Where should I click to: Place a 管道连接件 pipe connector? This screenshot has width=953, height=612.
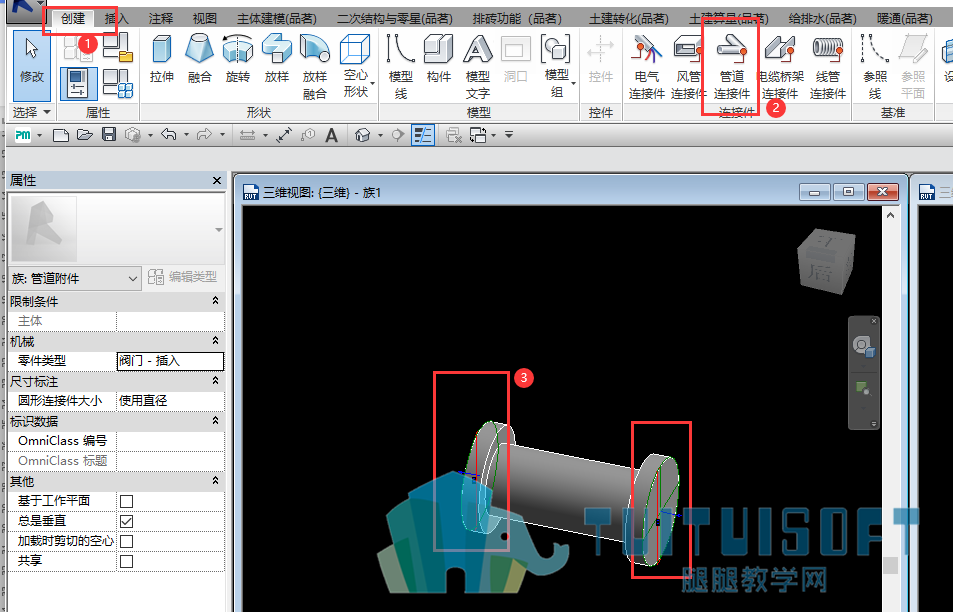(x=731, y=67)
